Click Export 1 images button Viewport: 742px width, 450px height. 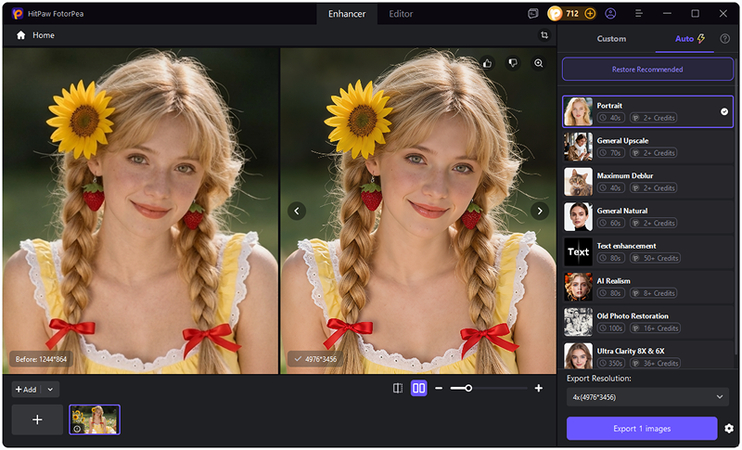(x=642, y=429)
